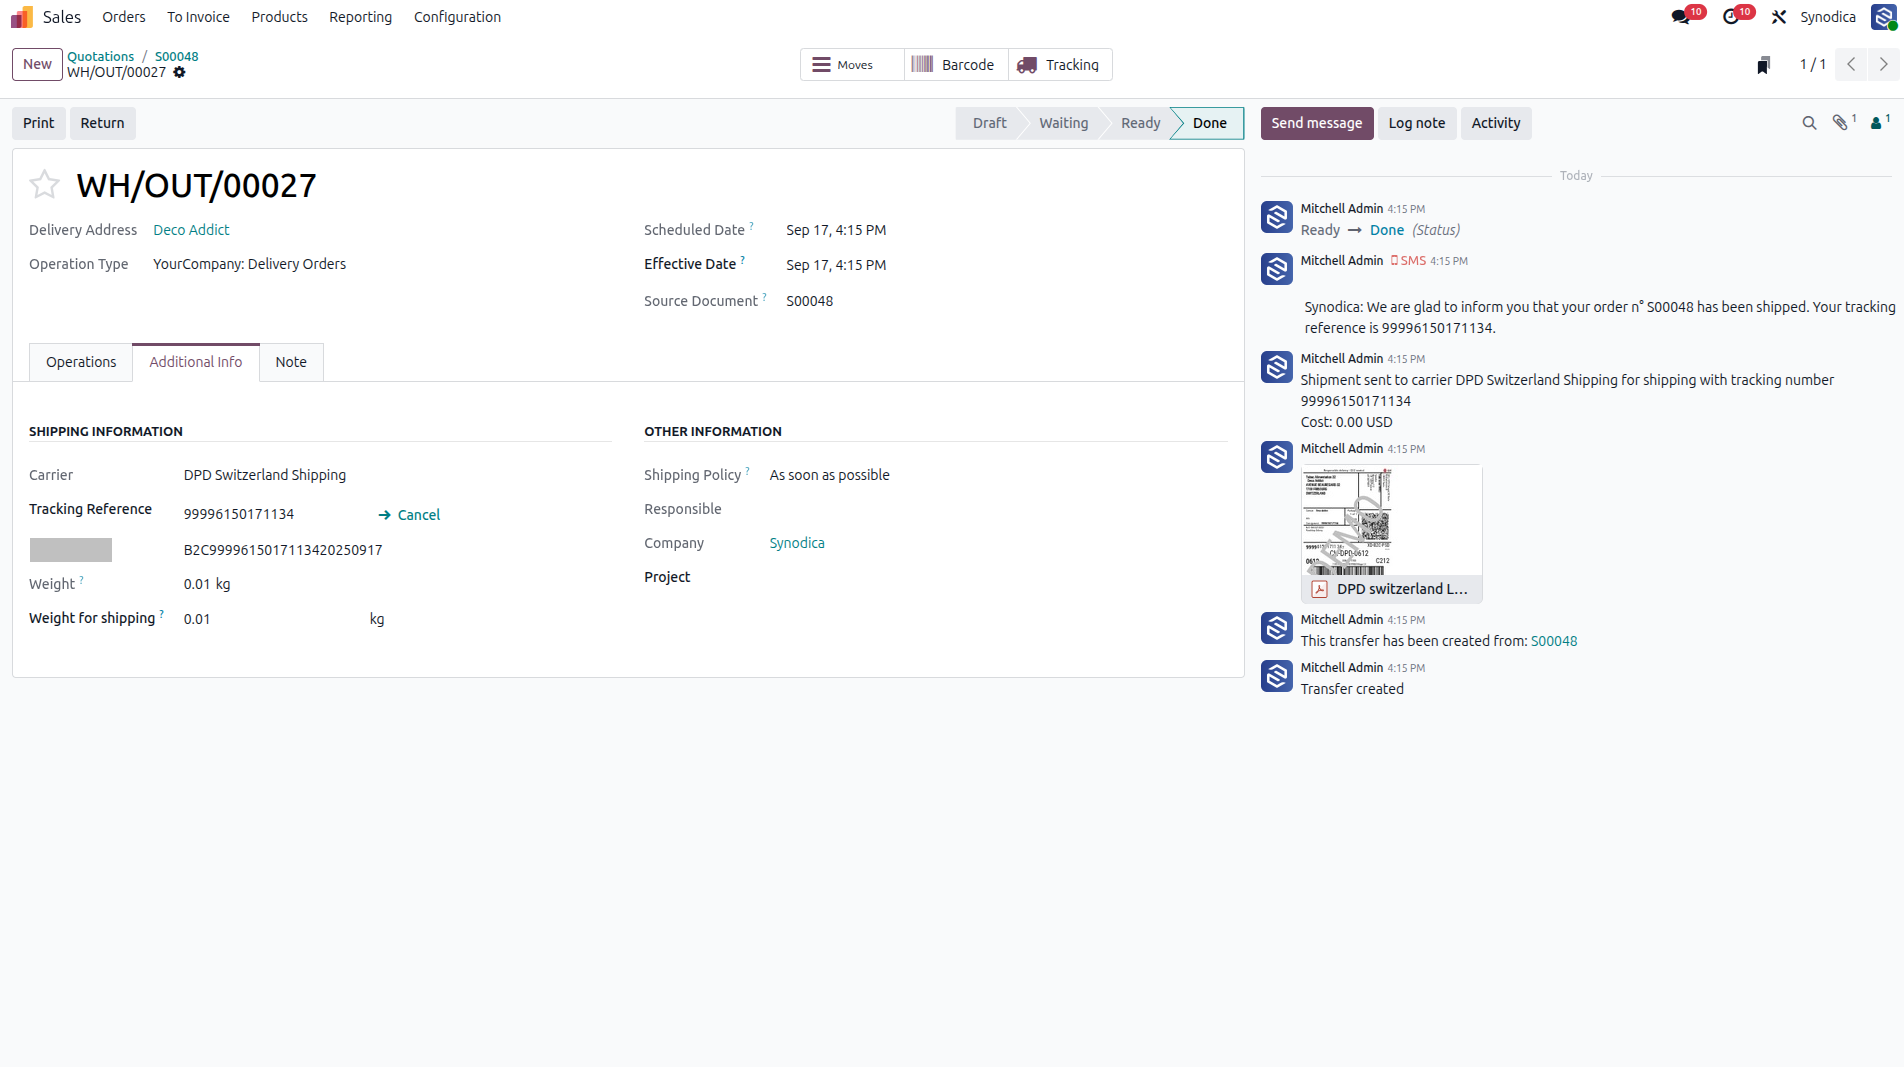Image resolution: width=1904 pixels, height=1067 pixels.
Task: Click the Weight for shipping help mark
Action: [161, 613]
